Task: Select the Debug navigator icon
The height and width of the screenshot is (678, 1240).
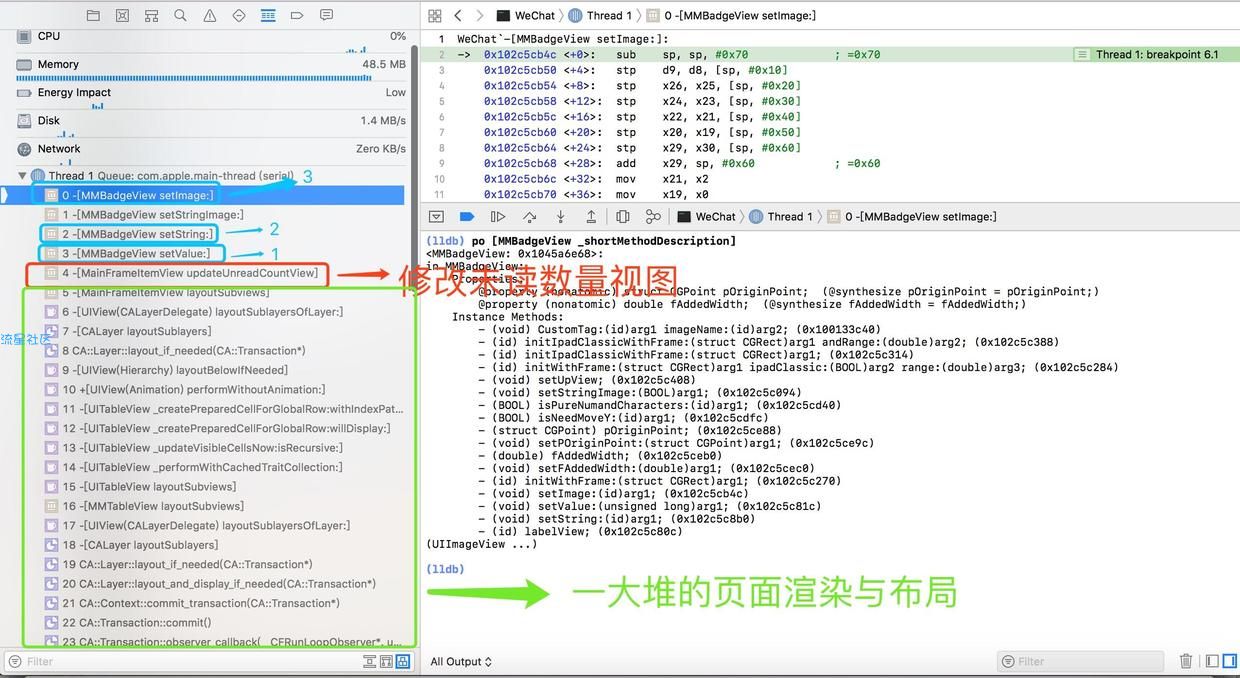Action: pos(268,16)
